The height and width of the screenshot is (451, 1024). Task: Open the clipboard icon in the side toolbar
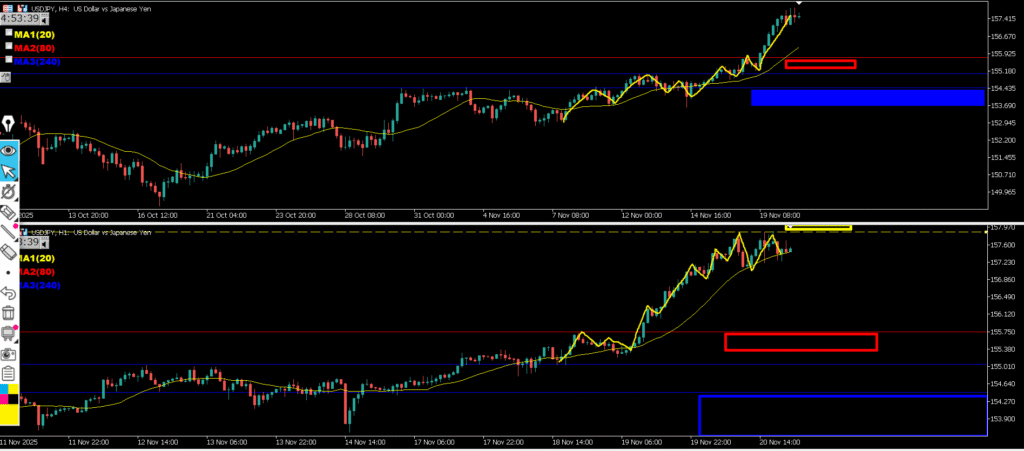(x=8, y=374)
